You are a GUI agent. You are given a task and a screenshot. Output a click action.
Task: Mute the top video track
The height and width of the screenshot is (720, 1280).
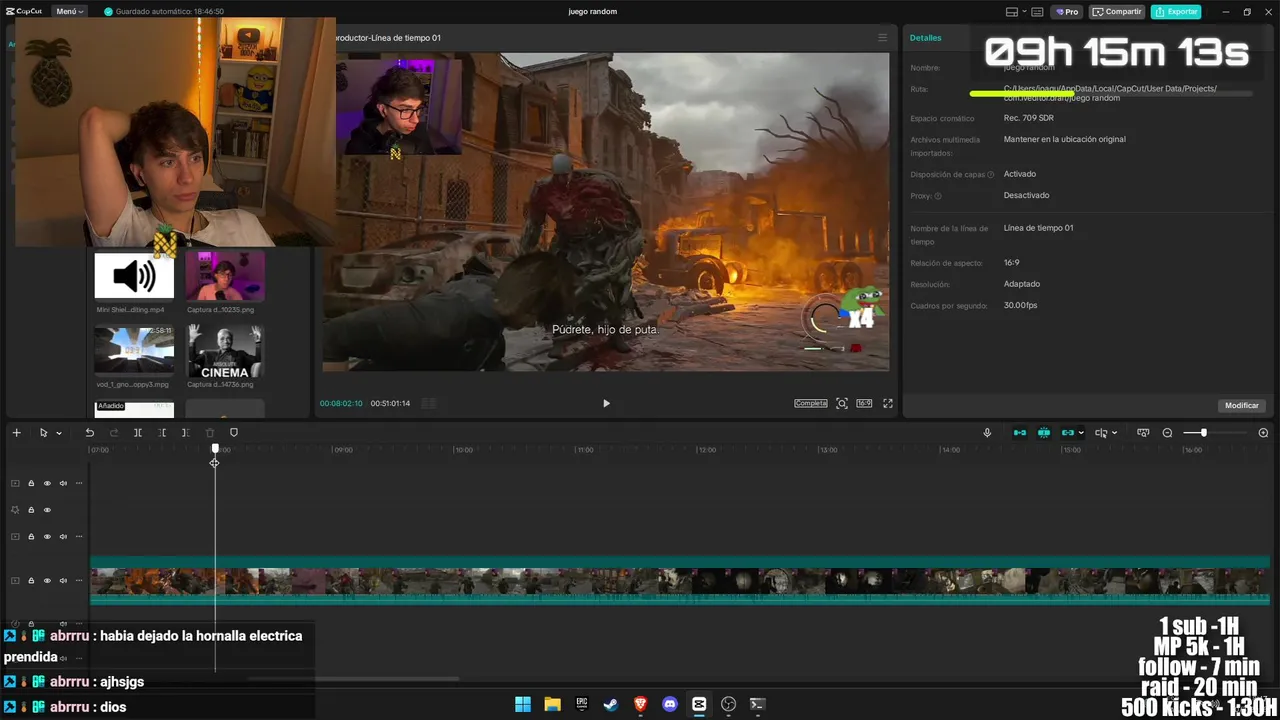[63, 484]
